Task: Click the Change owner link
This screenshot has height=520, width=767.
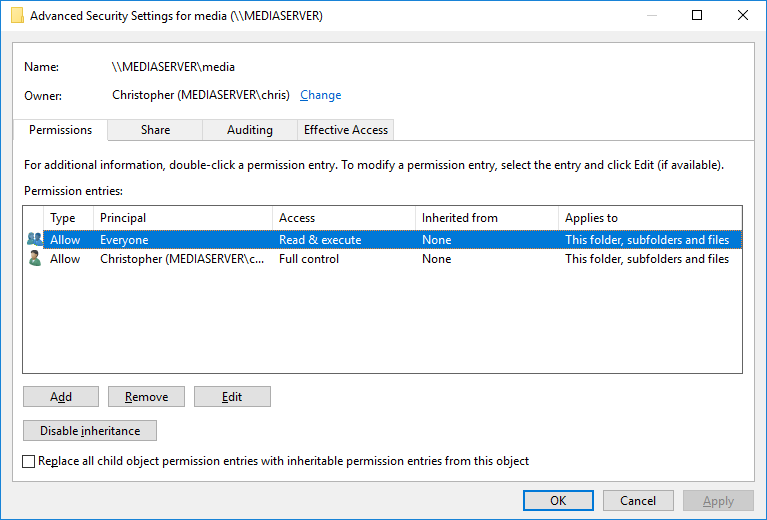Action: (320, 95)
